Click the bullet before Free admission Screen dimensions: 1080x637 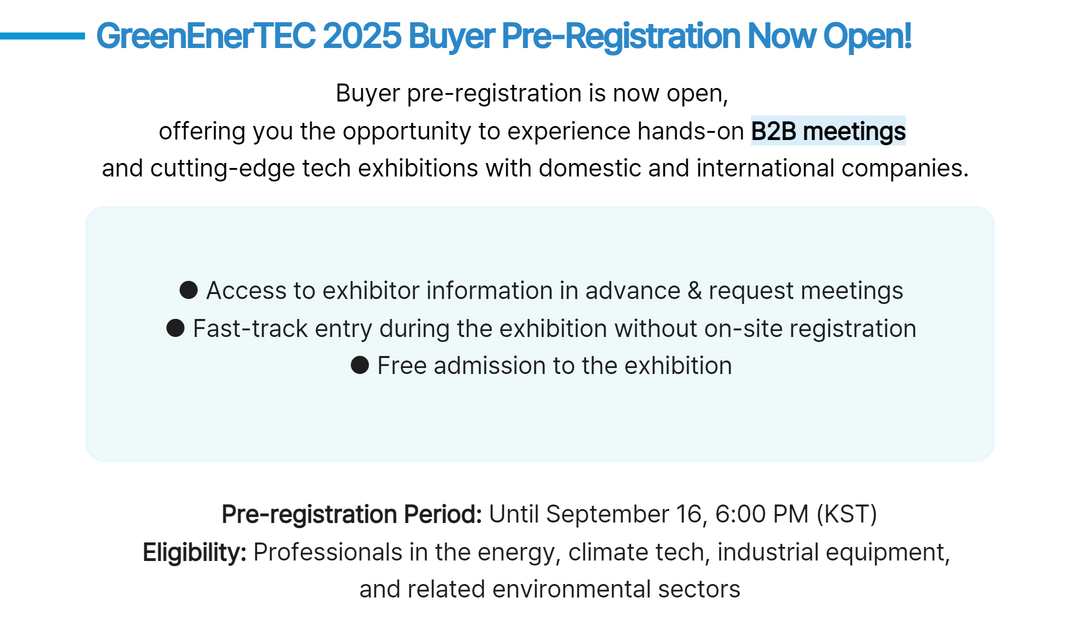(x=360, y=365)
